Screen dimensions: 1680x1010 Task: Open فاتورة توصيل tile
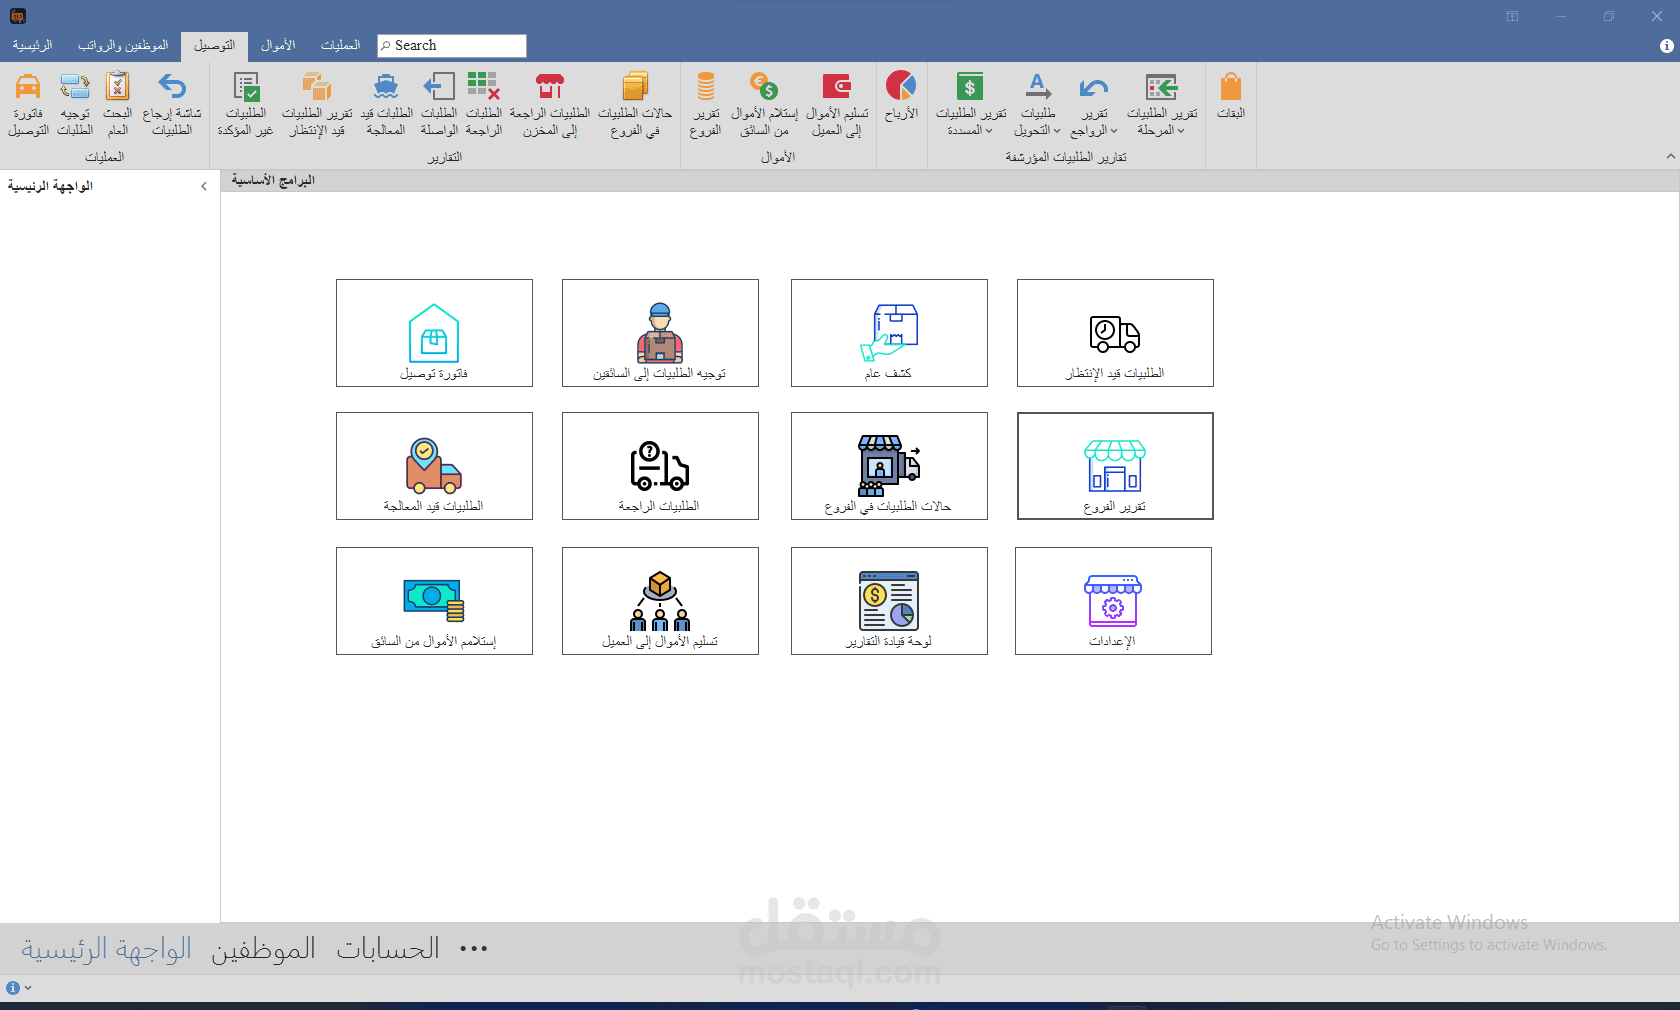(x=434, y=333)
